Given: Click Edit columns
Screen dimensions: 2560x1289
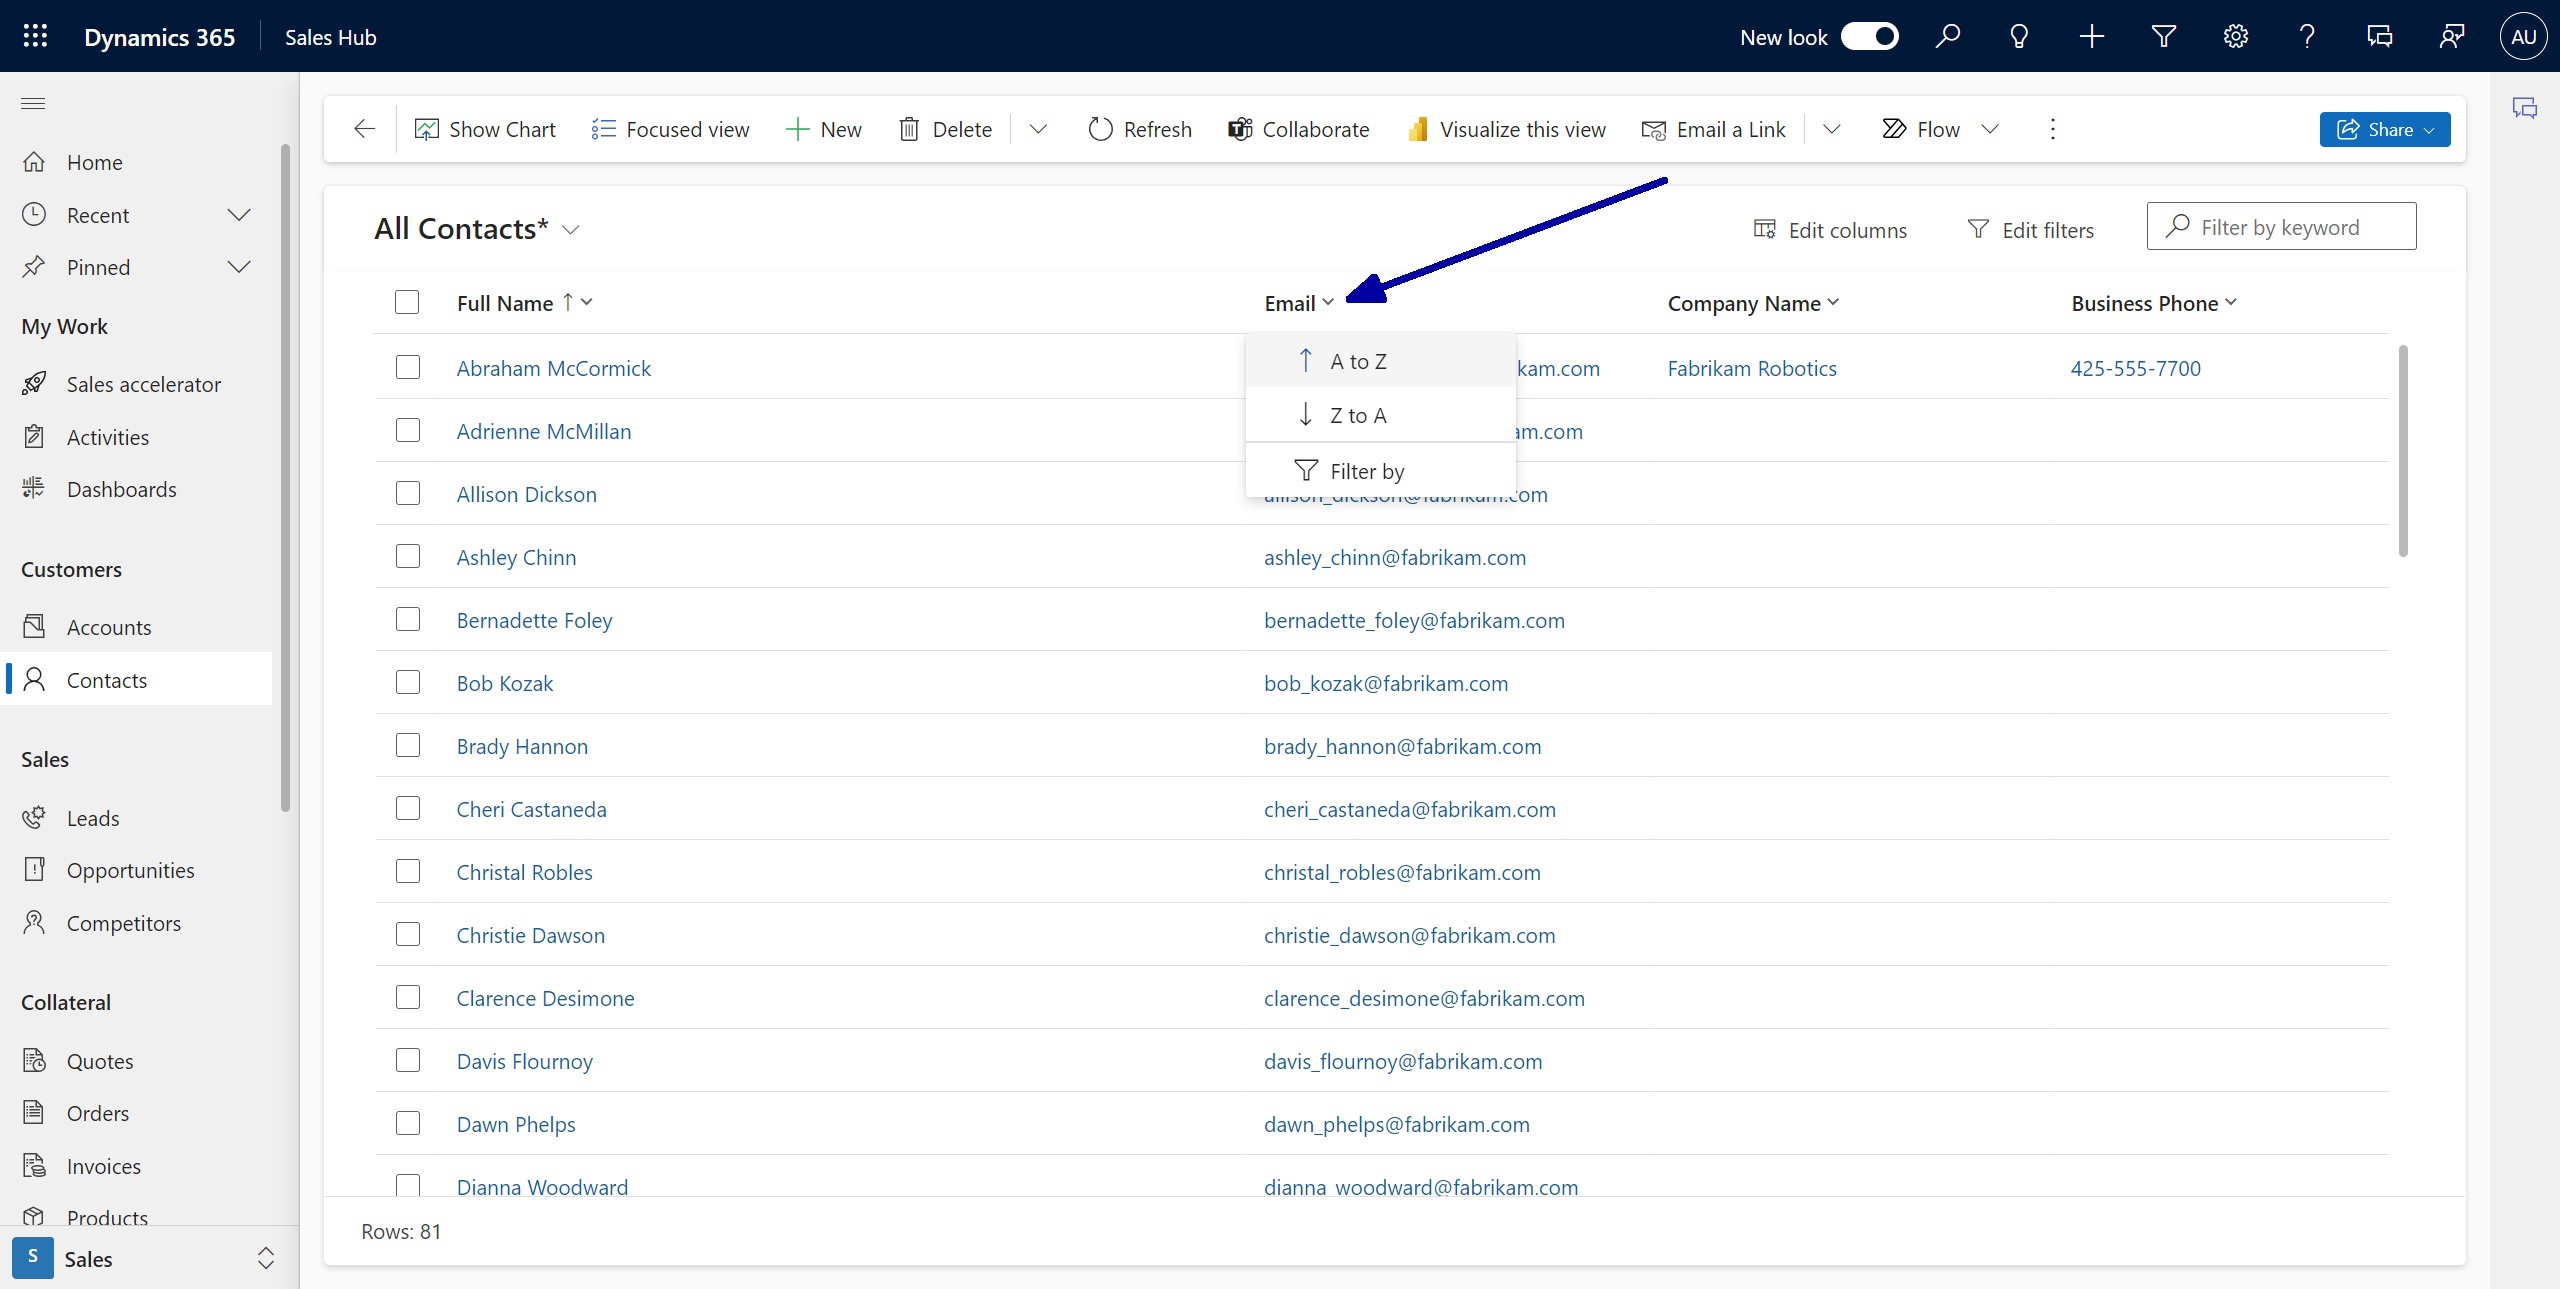Looking at the screenshot, I should pos(1830,230).
